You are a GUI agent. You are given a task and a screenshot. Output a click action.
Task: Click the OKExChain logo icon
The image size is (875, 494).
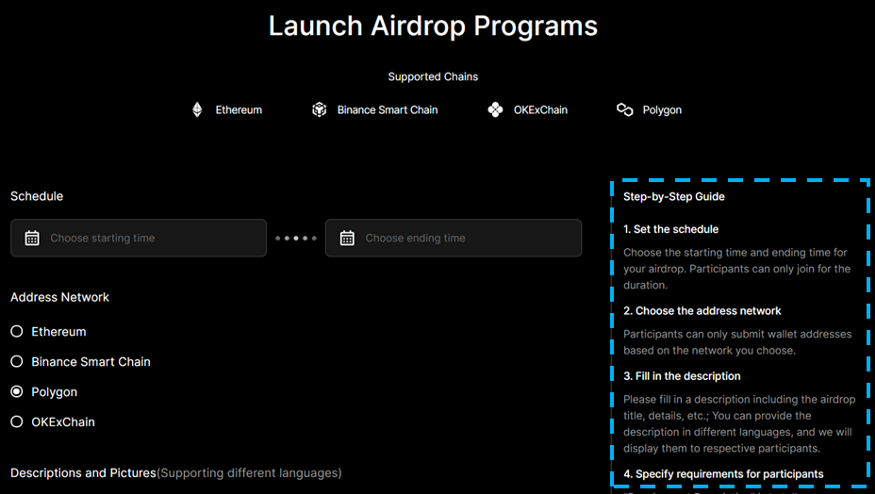point(495,110)
